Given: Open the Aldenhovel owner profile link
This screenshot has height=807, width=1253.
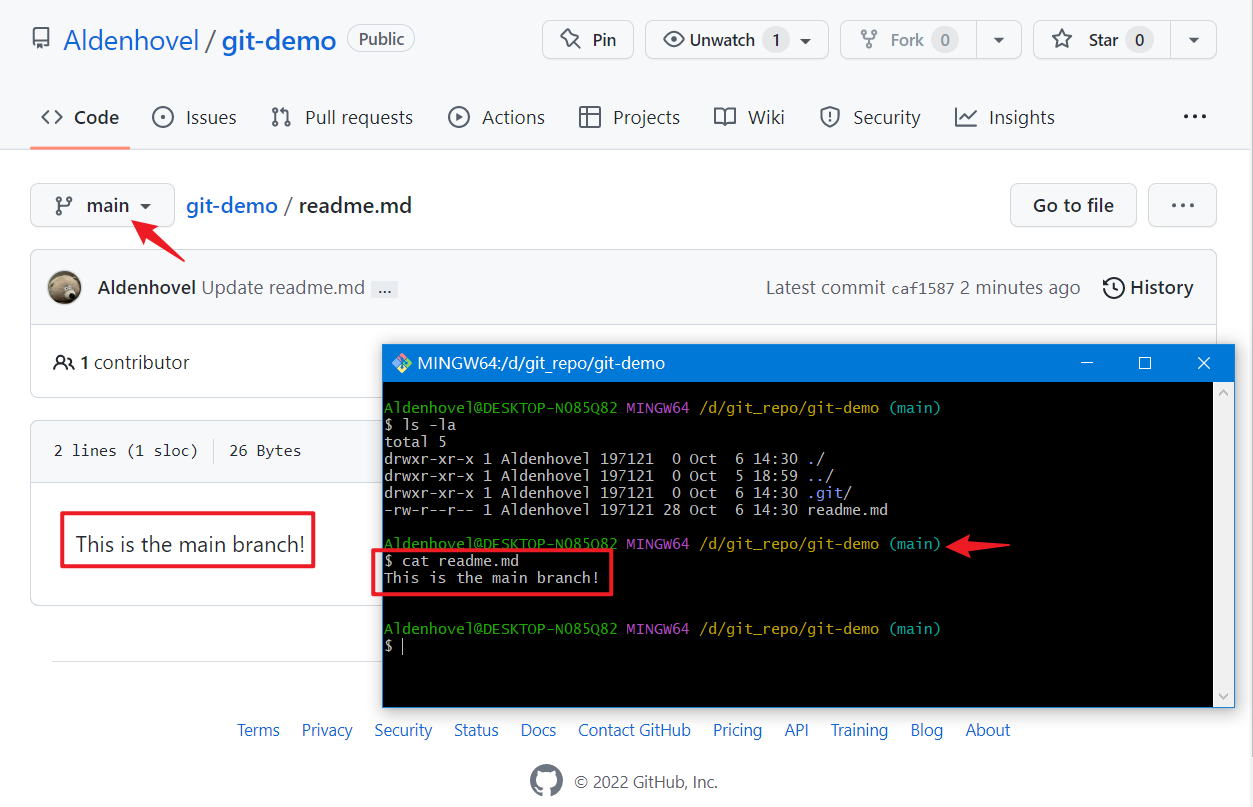Looking at the screenshot, I should (x=130, y=40).
